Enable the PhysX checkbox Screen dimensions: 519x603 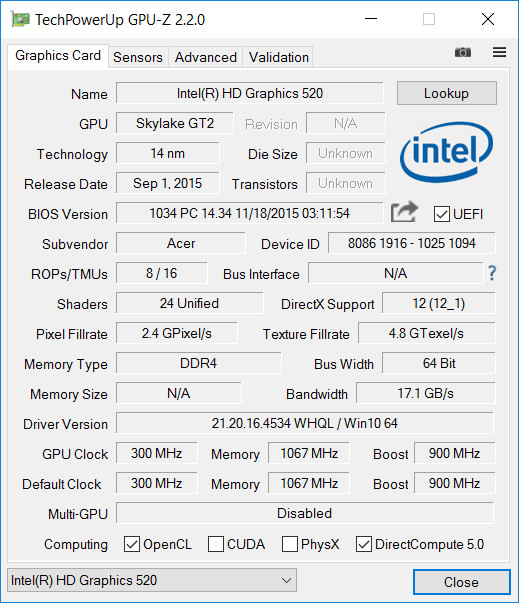[x=290, y=544]
